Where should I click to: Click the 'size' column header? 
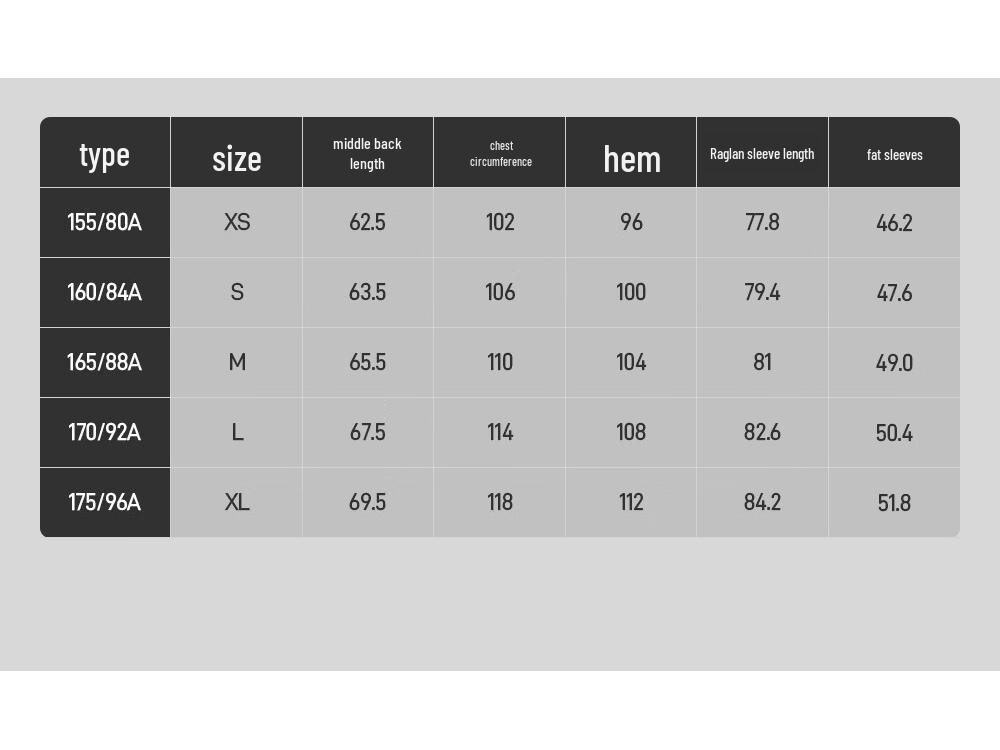coord(237,159)
